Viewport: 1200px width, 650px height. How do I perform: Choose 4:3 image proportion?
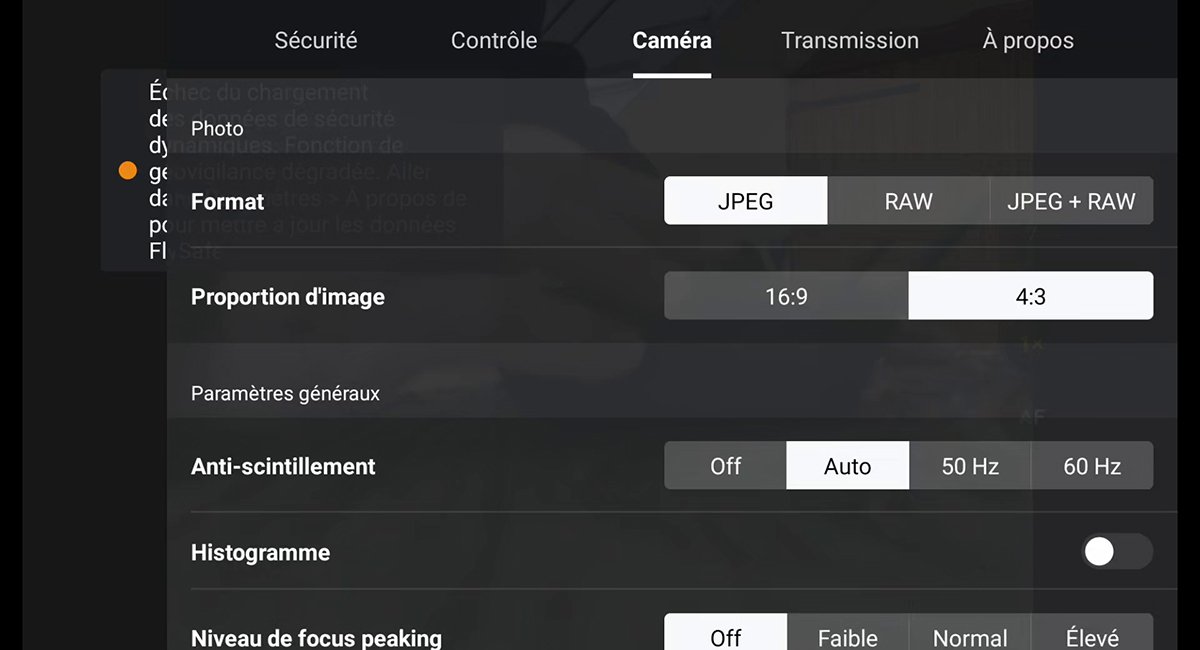1031,296
